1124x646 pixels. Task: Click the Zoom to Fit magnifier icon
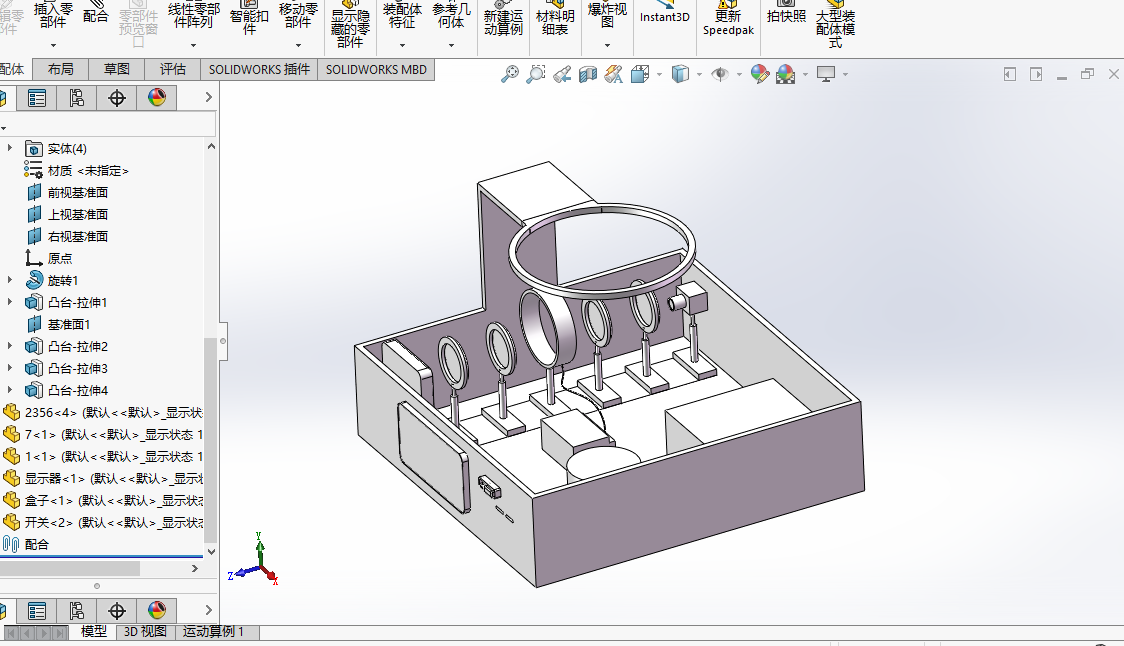click(x=510, y=74)
